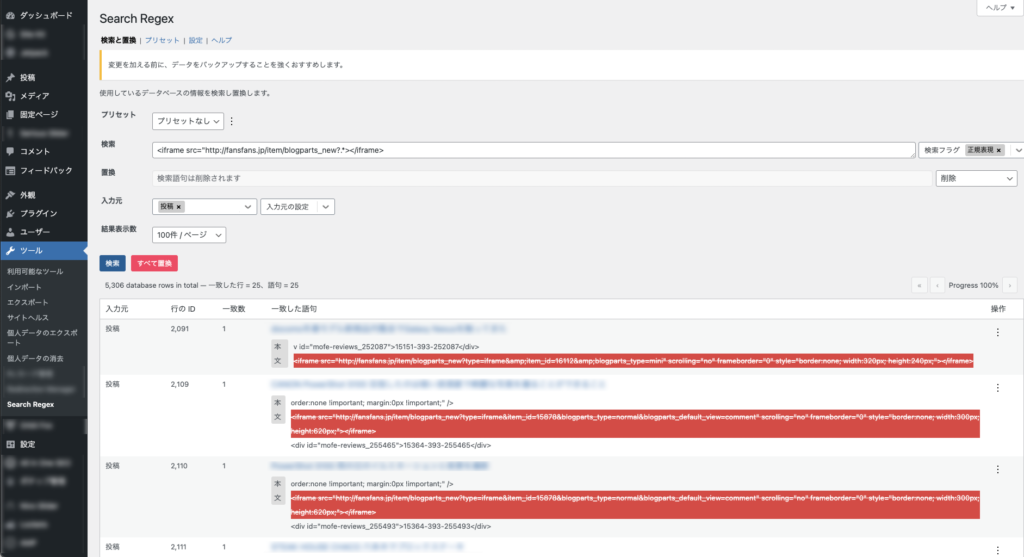Screen dimensions: 1024x557
Task: Click the 一致した語句 column header
Action: [x=294, y=309]
